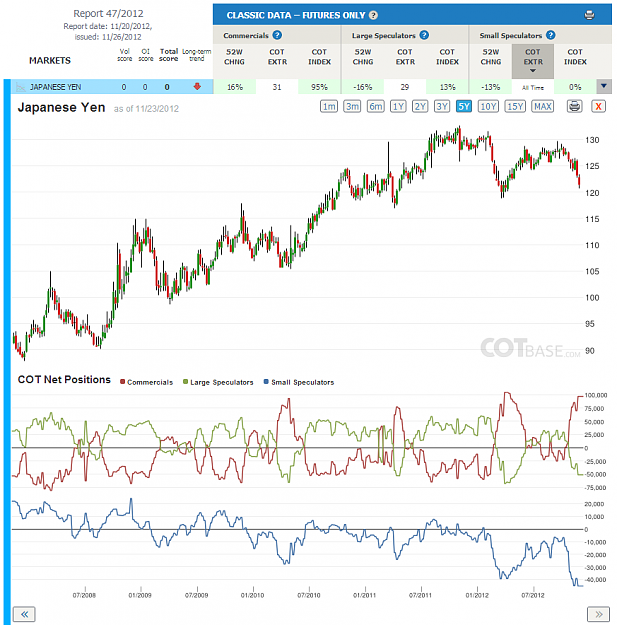Click the Japanese Yen market chart icon
617x625 pixels.
(20, 87)
